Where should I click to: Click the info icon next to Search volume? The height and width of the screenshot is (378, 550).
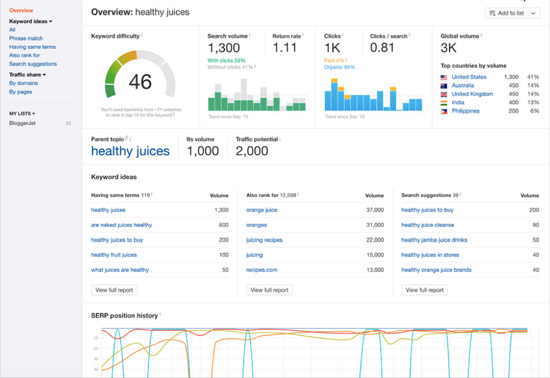[x=250, y=35]
